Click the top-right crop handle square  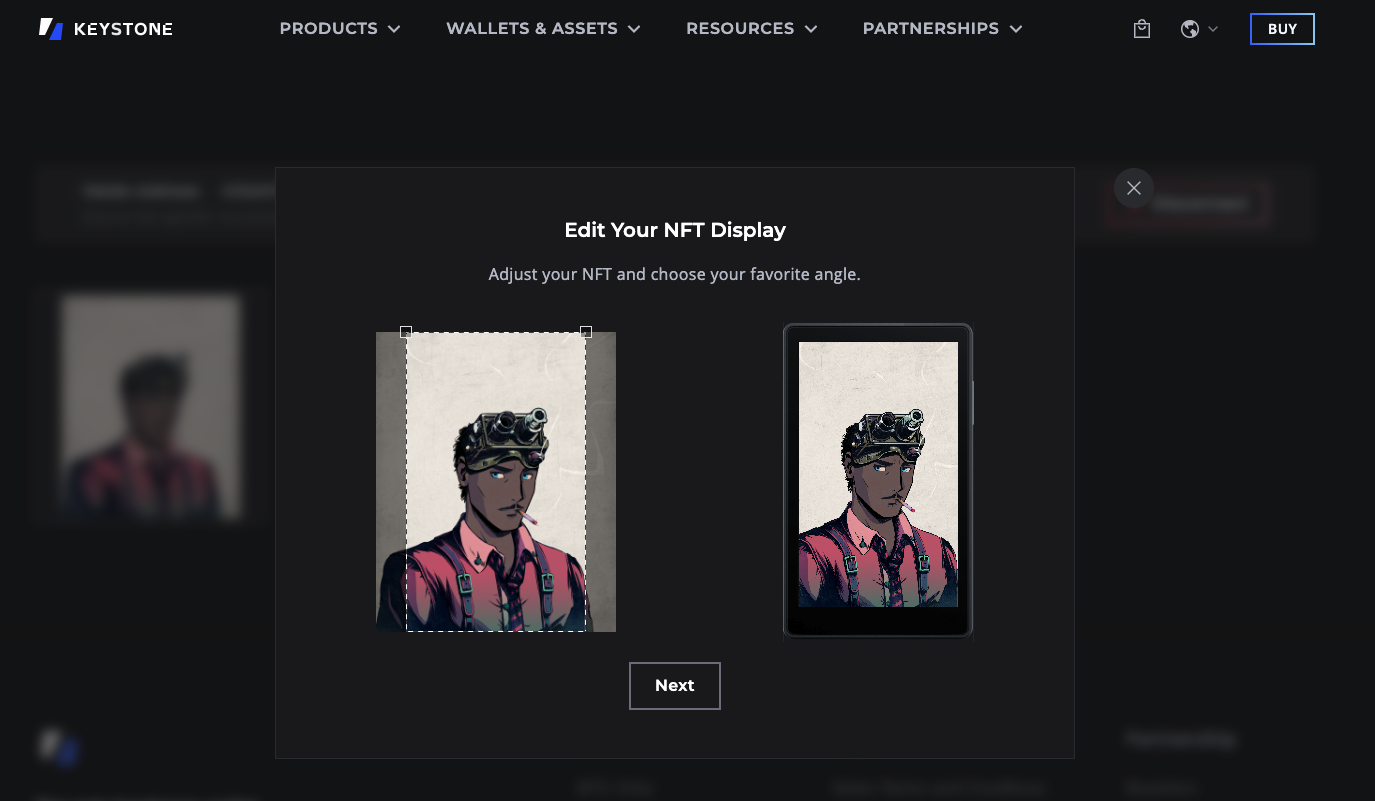pos(586,332)
